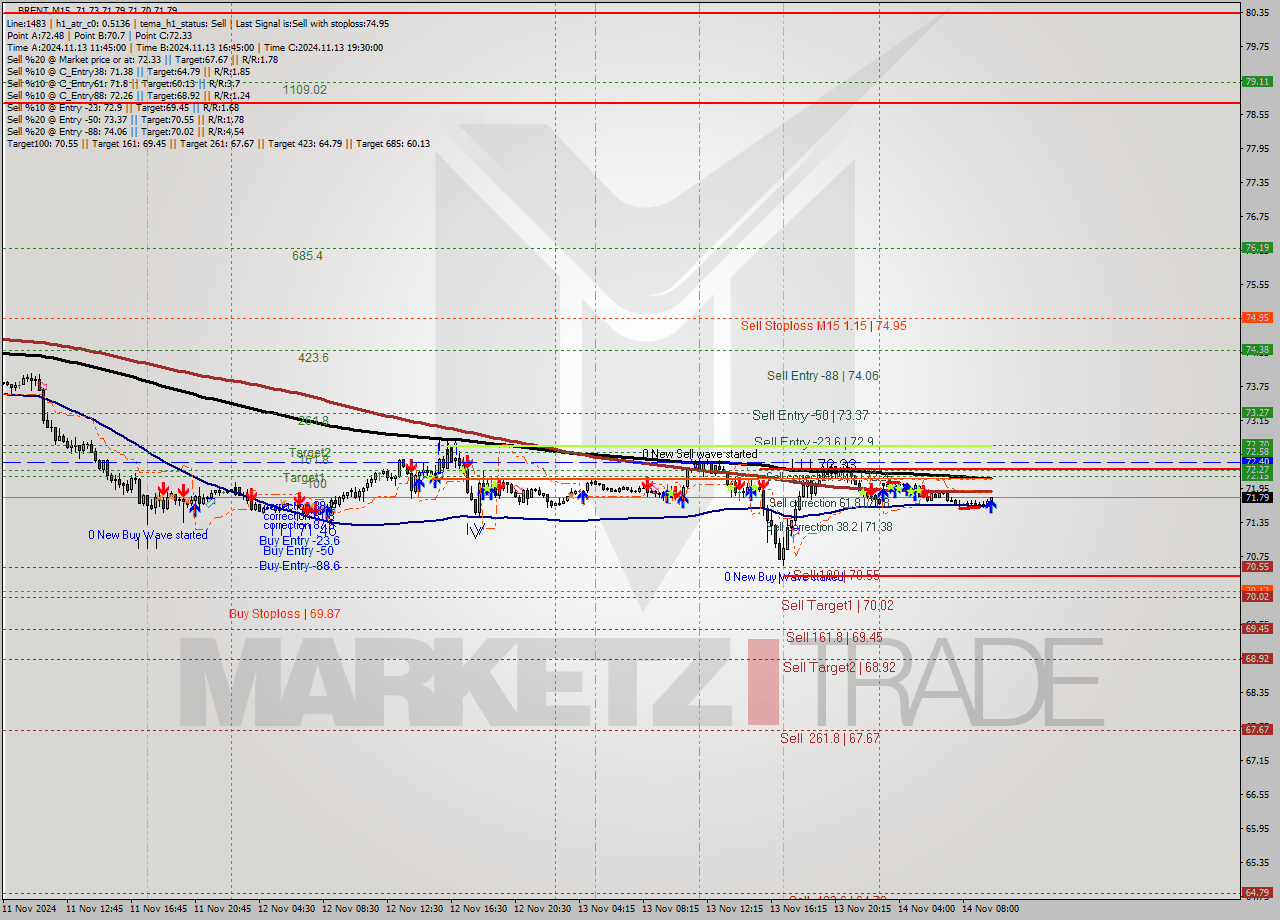Viewport: 1280px width, 920px height.
Task: Click the red 67.67 price axis tag
Action: [1256, 730]
